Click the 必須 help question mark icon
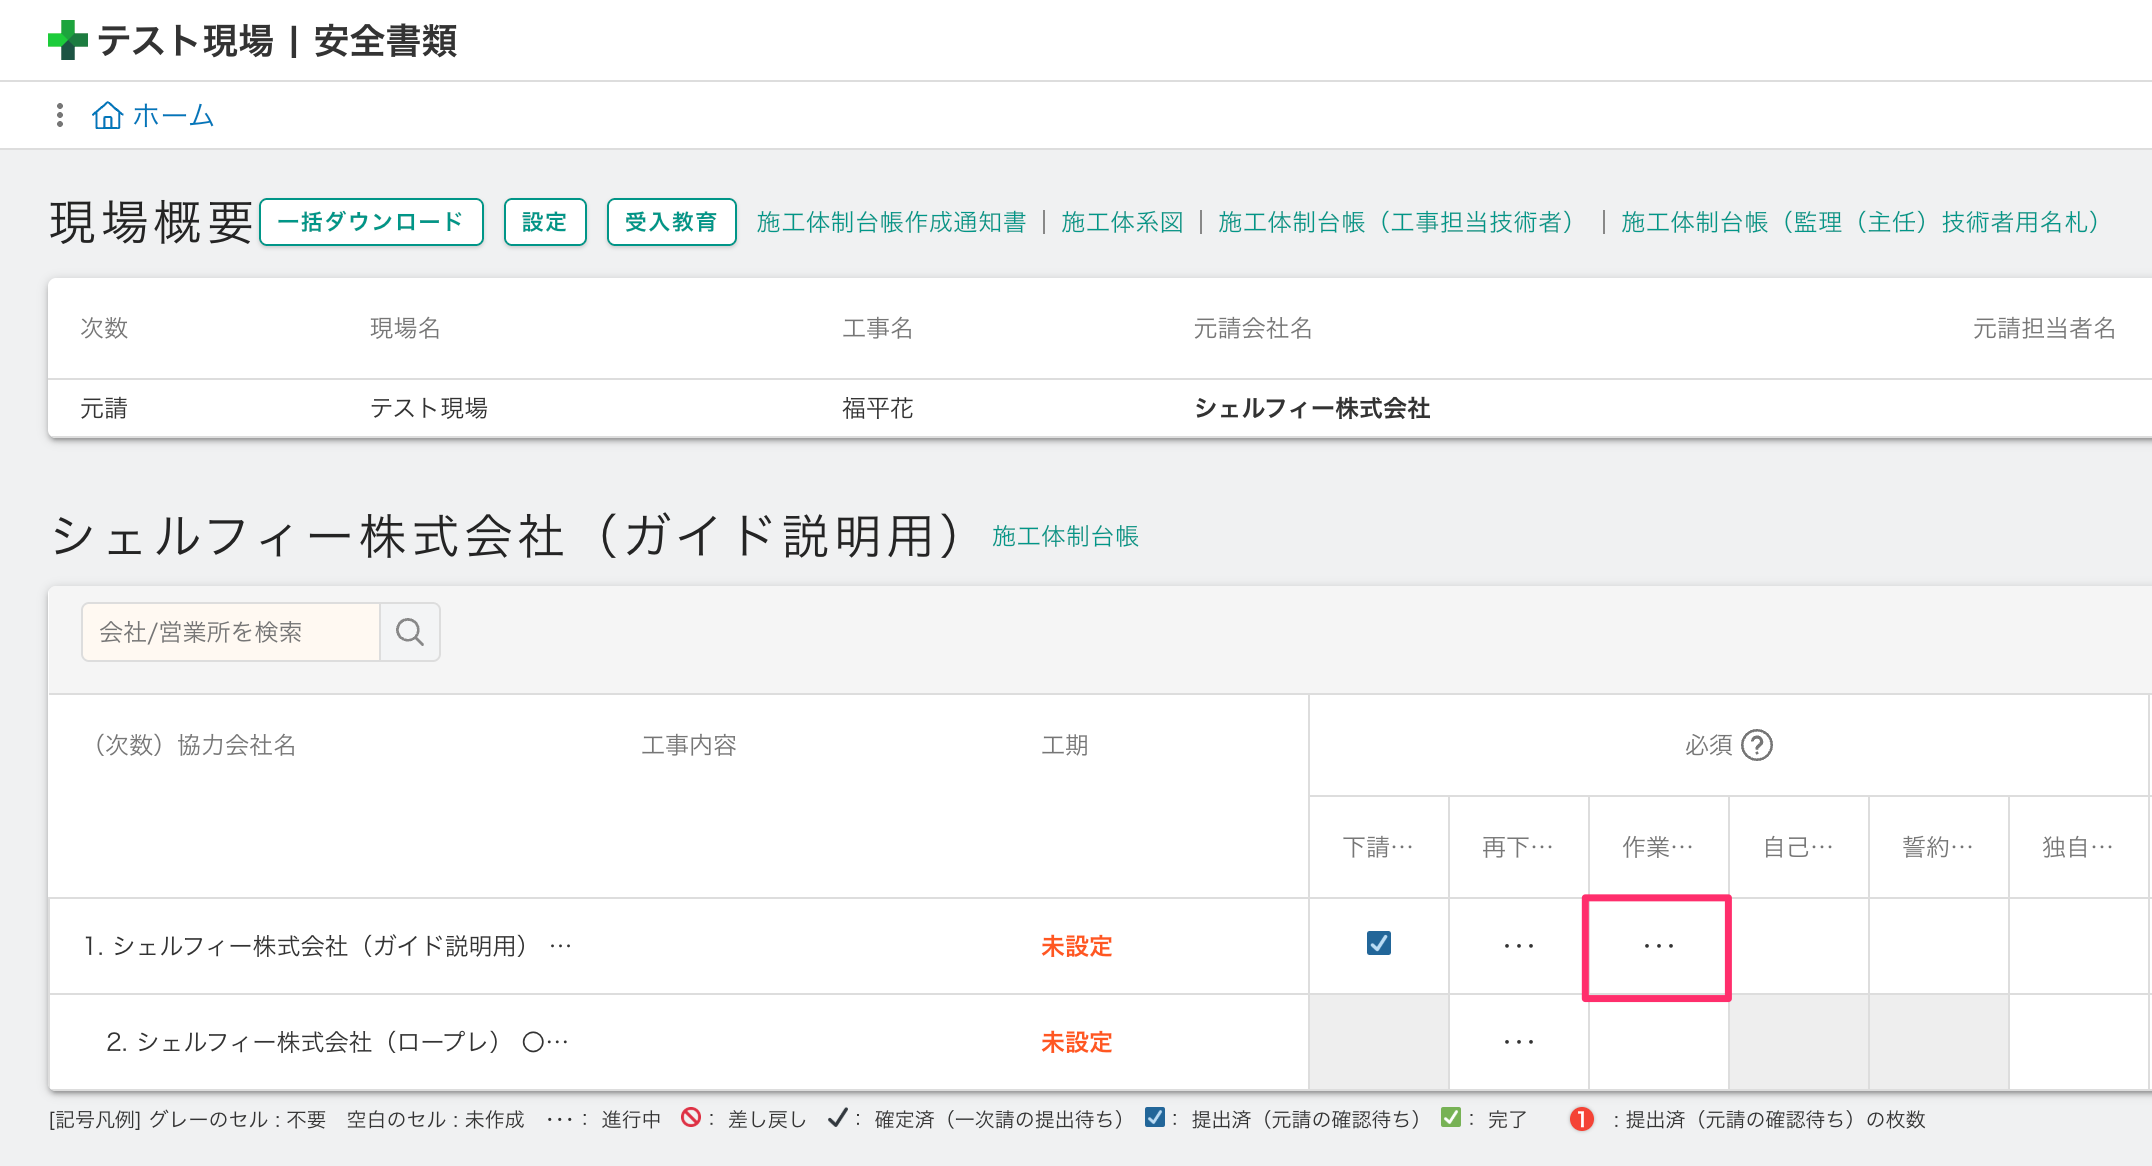Screen dimensions: 2152x1166 pos(1757,745)
